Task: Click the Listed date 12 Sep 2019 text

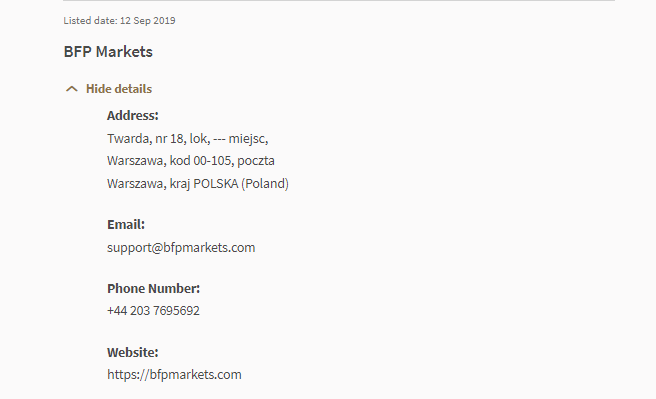Action: (119, 20)
